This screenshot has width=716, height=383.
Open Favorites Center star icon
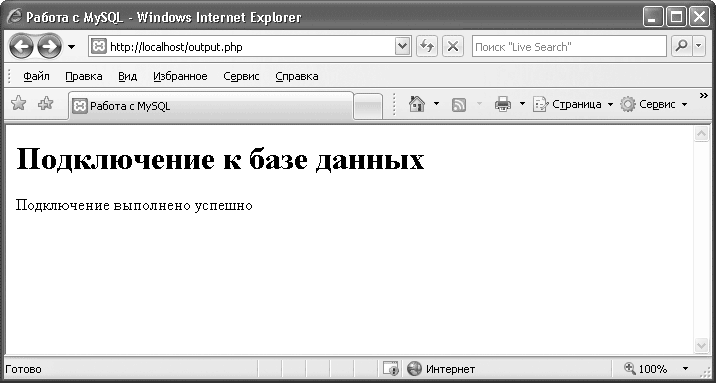point(18,104)
